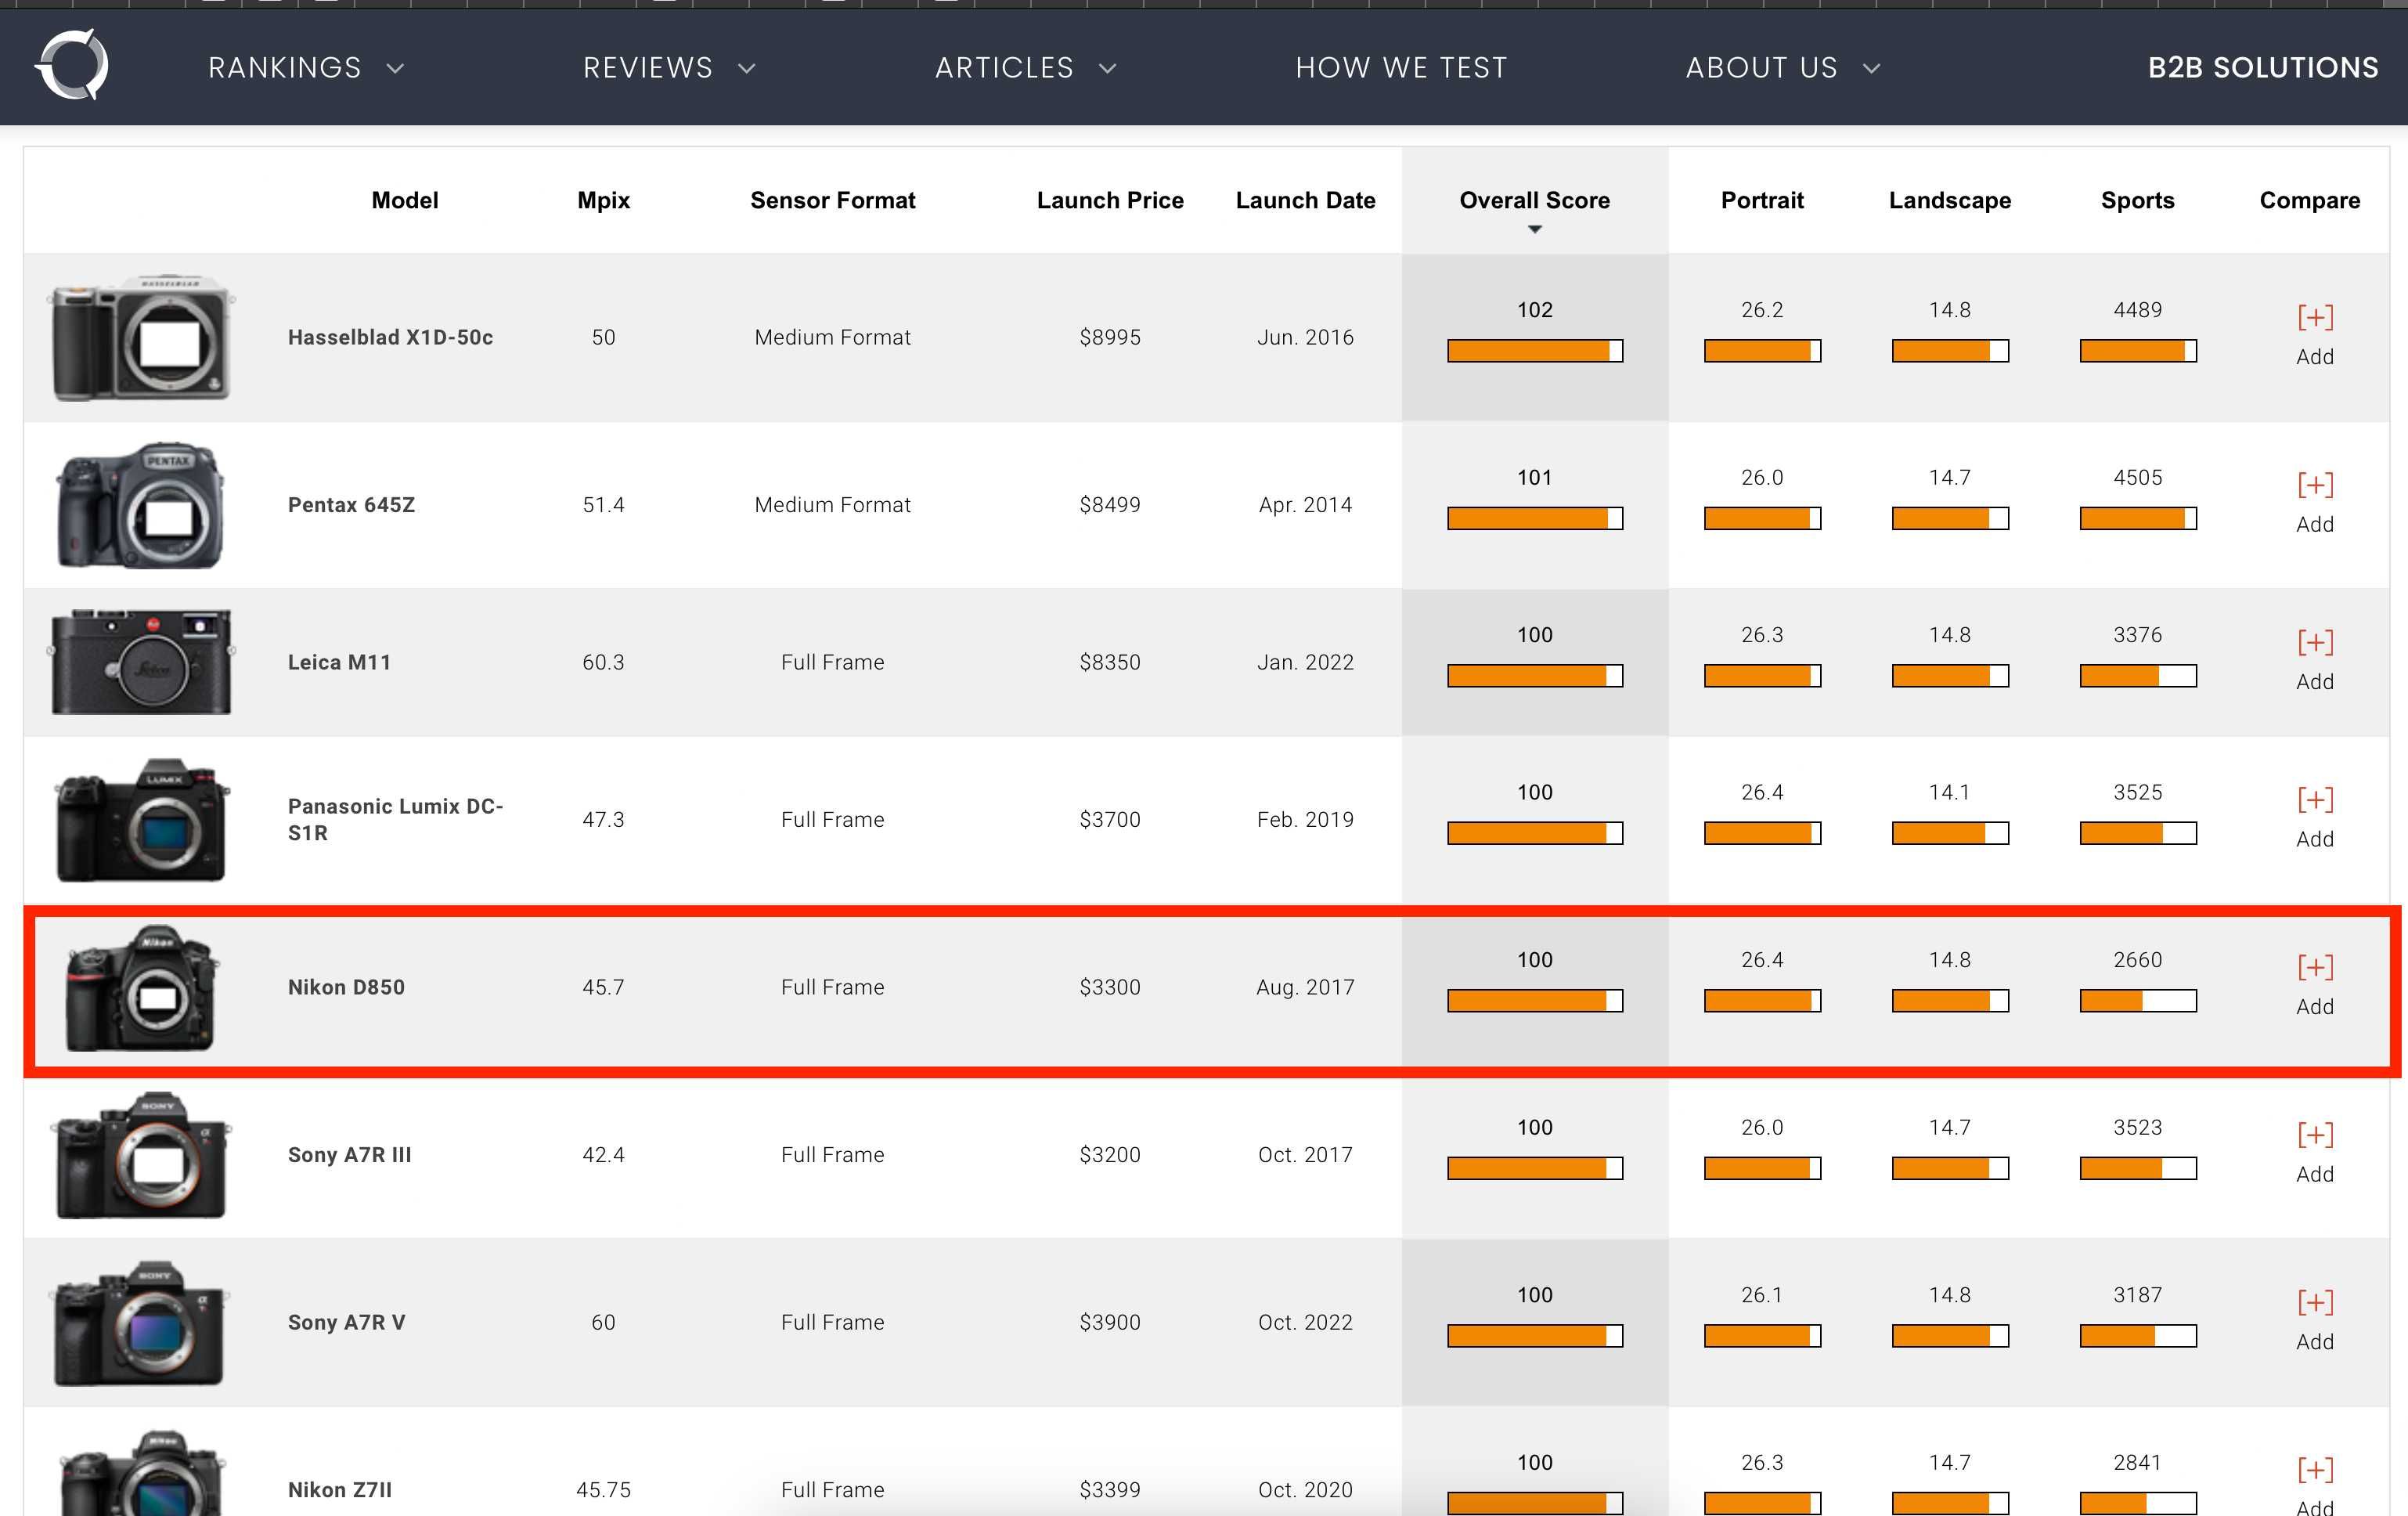Open the Panasonic Lumix DC-S1R thumbnail
The image size is (2408, 1516).
141,819
